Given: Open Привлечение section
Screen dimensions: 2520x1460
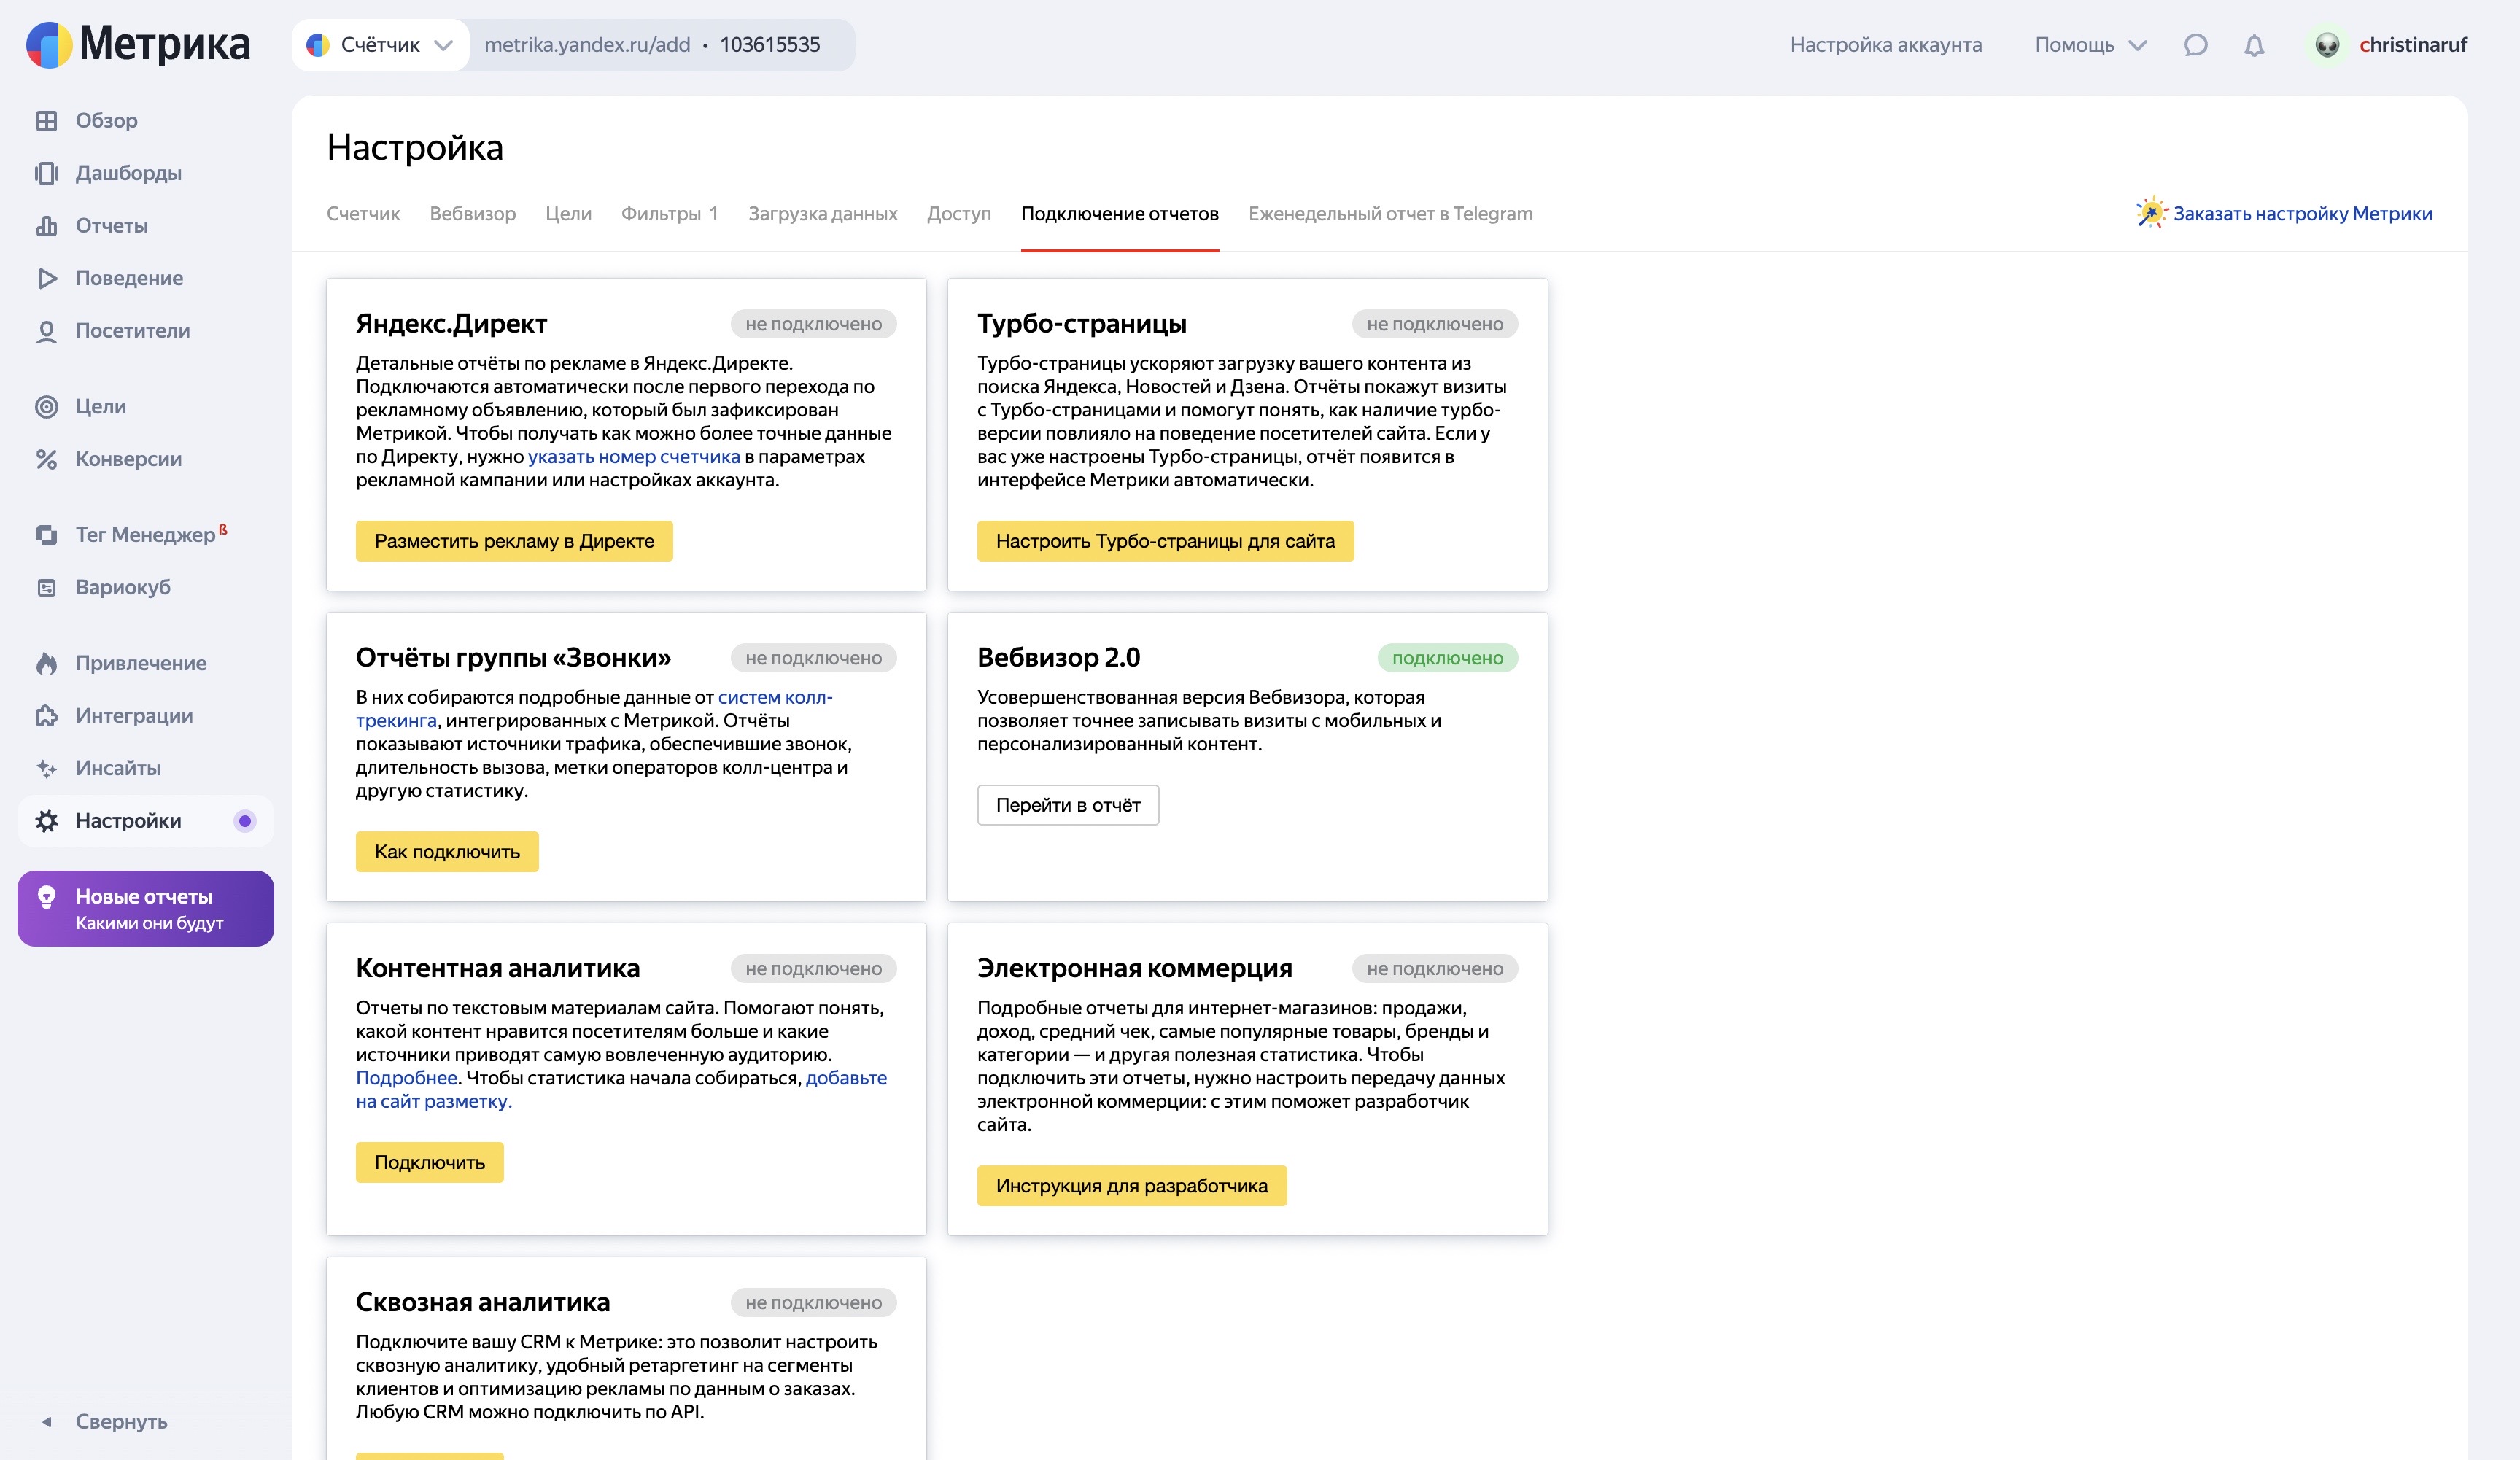Looking at the screenshot, I should tap(141, 663).
